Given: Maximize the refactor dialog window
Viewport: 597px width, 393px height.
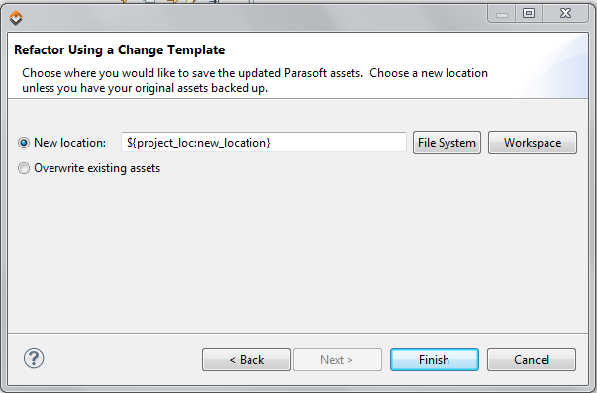Looking at the screenshot, I should point(529,14).
